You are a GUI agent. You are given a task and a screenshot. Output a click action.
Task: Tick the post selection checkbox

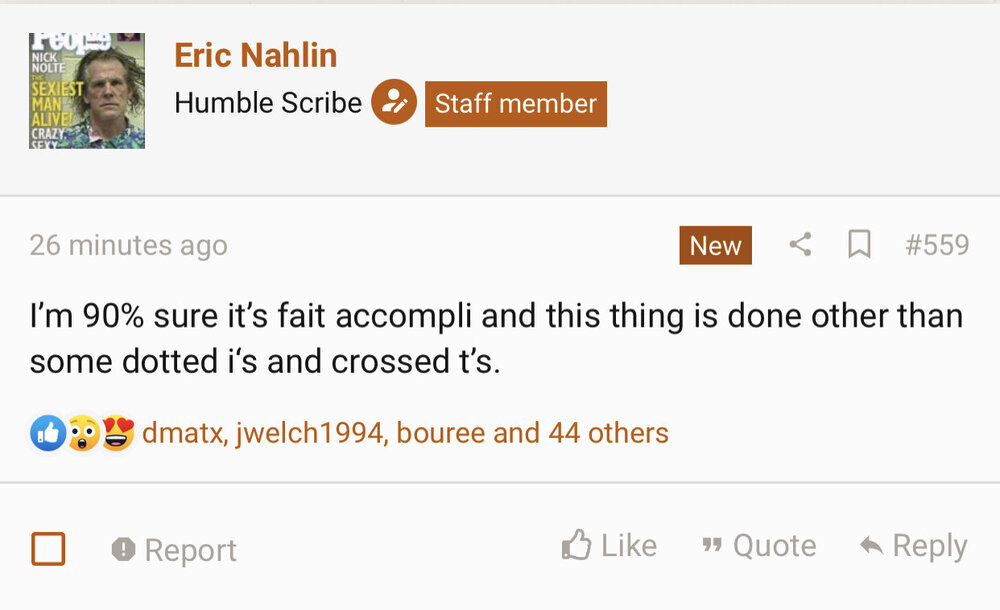(49, 549)
